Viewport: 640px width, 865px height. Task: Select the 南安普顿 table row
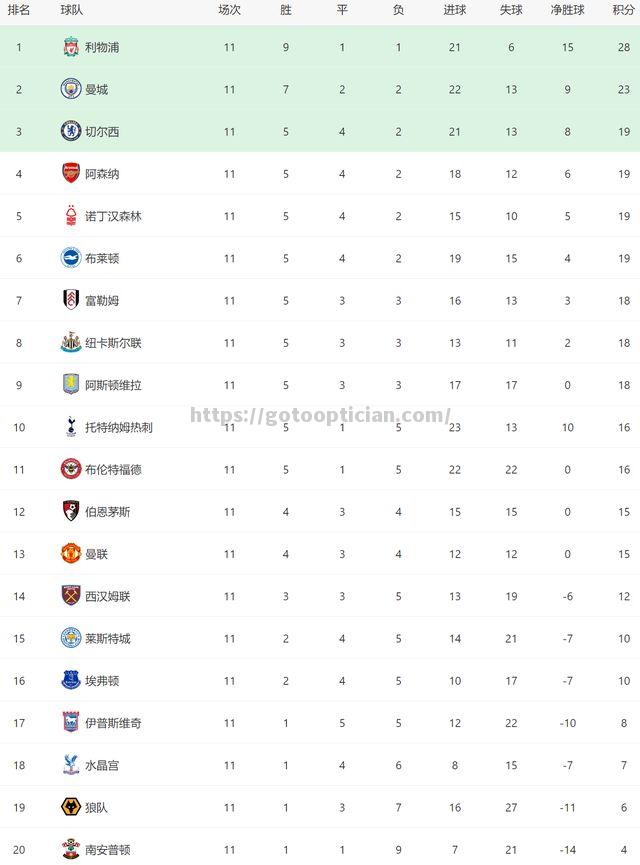pyautogui.click(x=320, y=848)
